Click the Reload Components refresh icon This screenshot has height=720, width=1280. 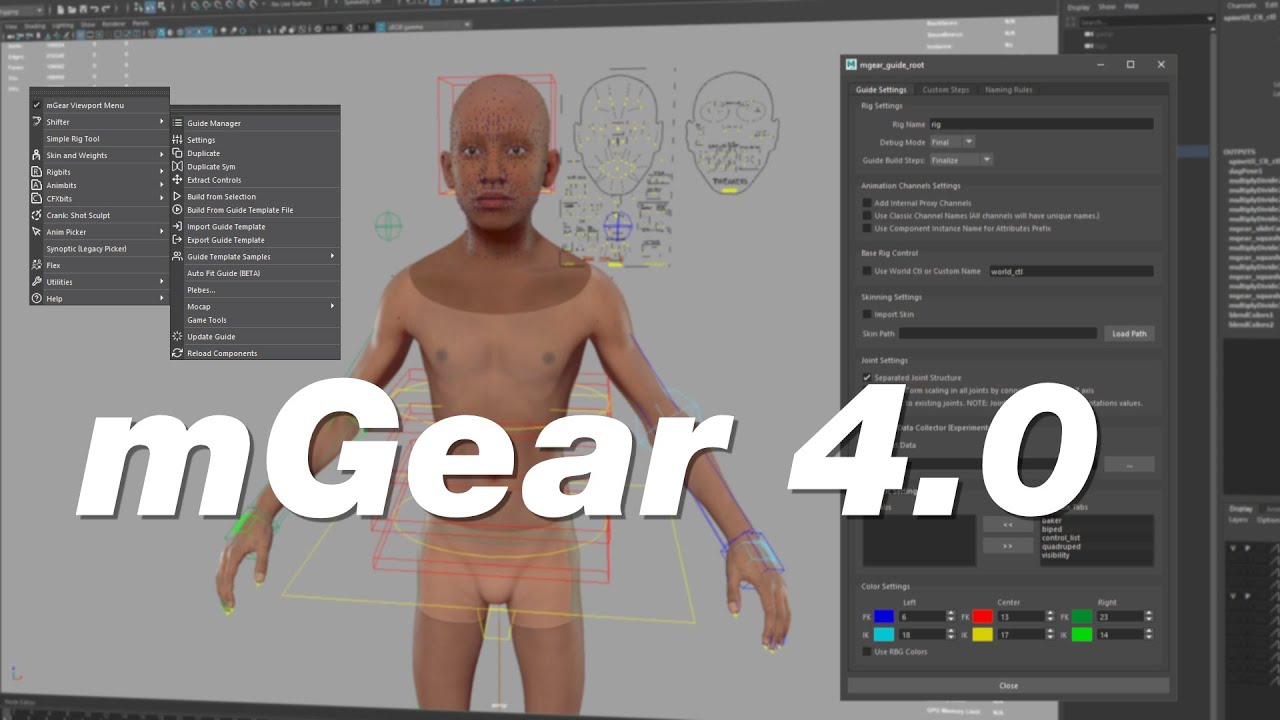178,353
